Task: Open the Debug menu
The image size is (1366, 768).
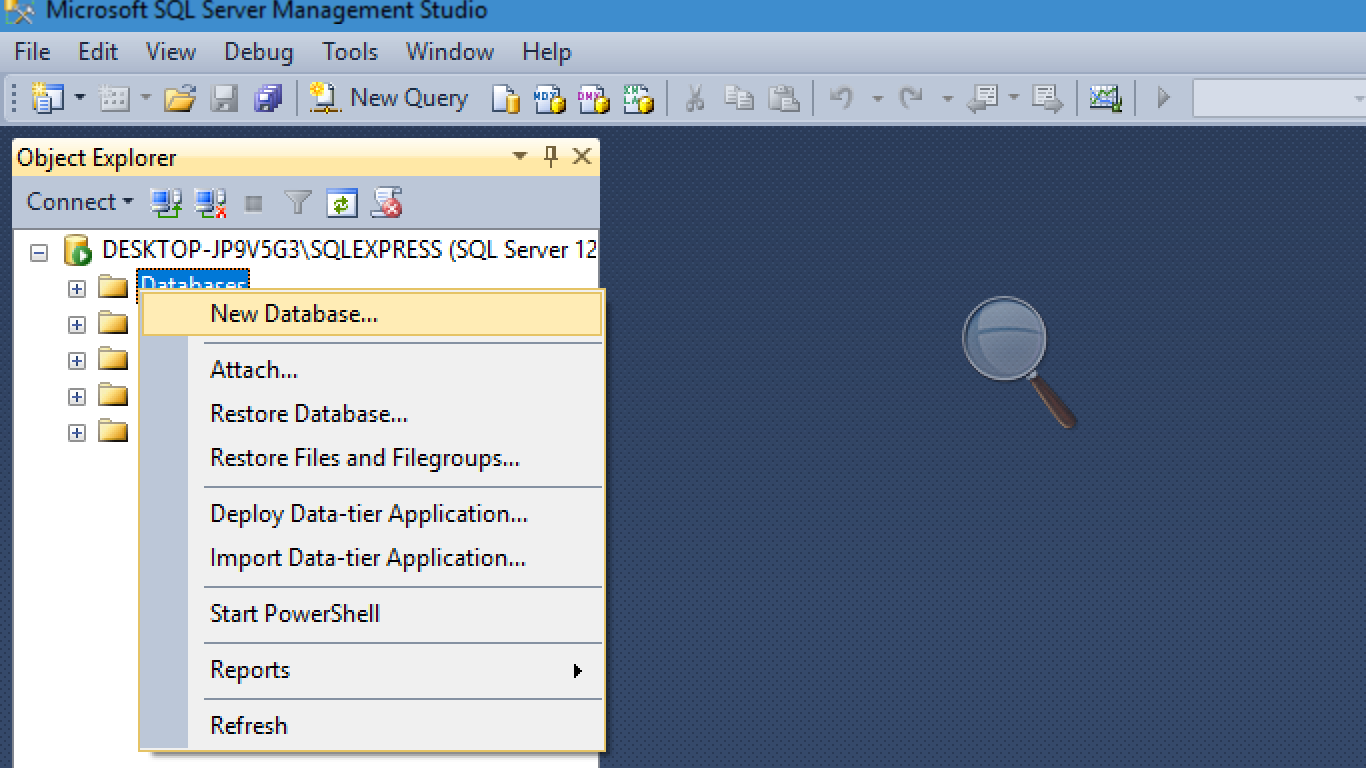Action: click(259, 52)
